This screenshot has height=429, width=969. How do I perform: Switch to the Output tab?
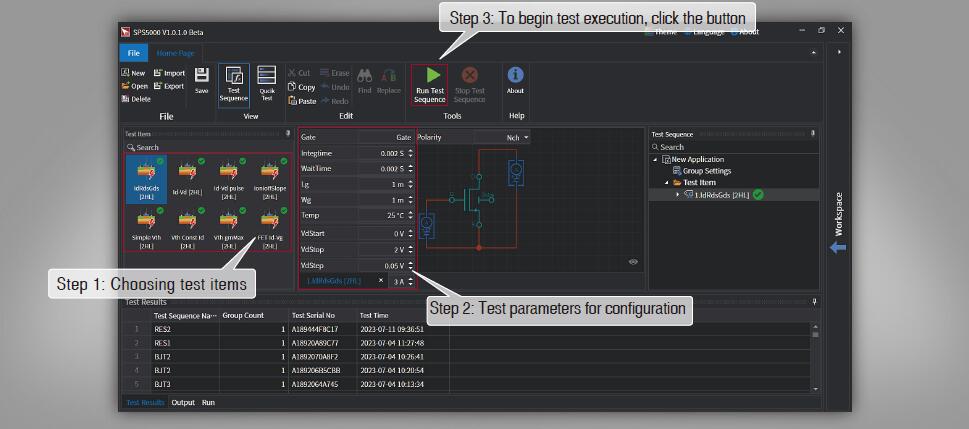(x=183, y=402)
